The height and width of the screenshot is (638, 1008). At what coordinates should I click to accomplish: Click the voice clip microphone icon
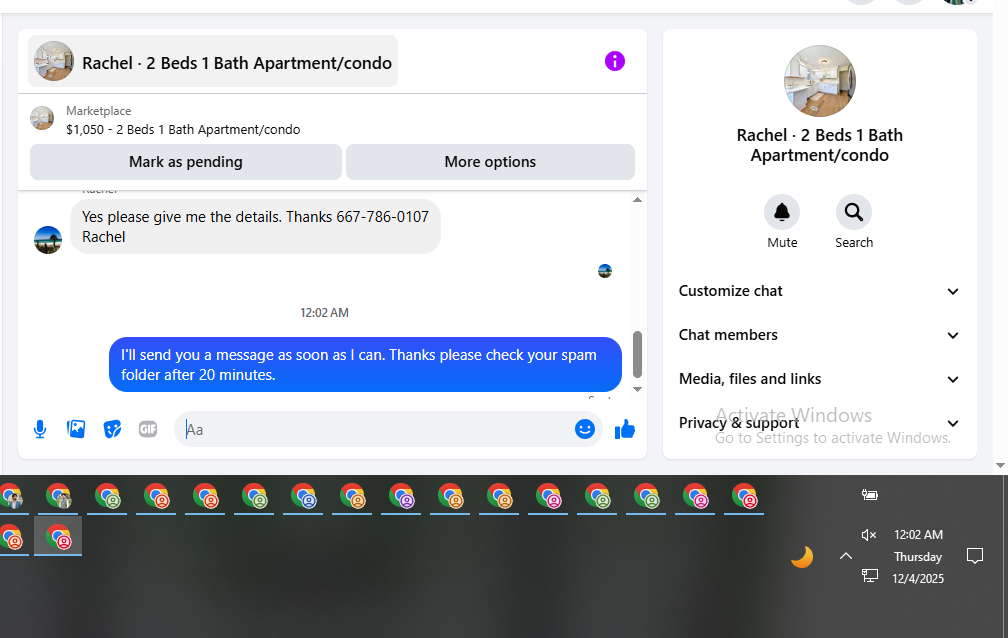pos(40,429)
